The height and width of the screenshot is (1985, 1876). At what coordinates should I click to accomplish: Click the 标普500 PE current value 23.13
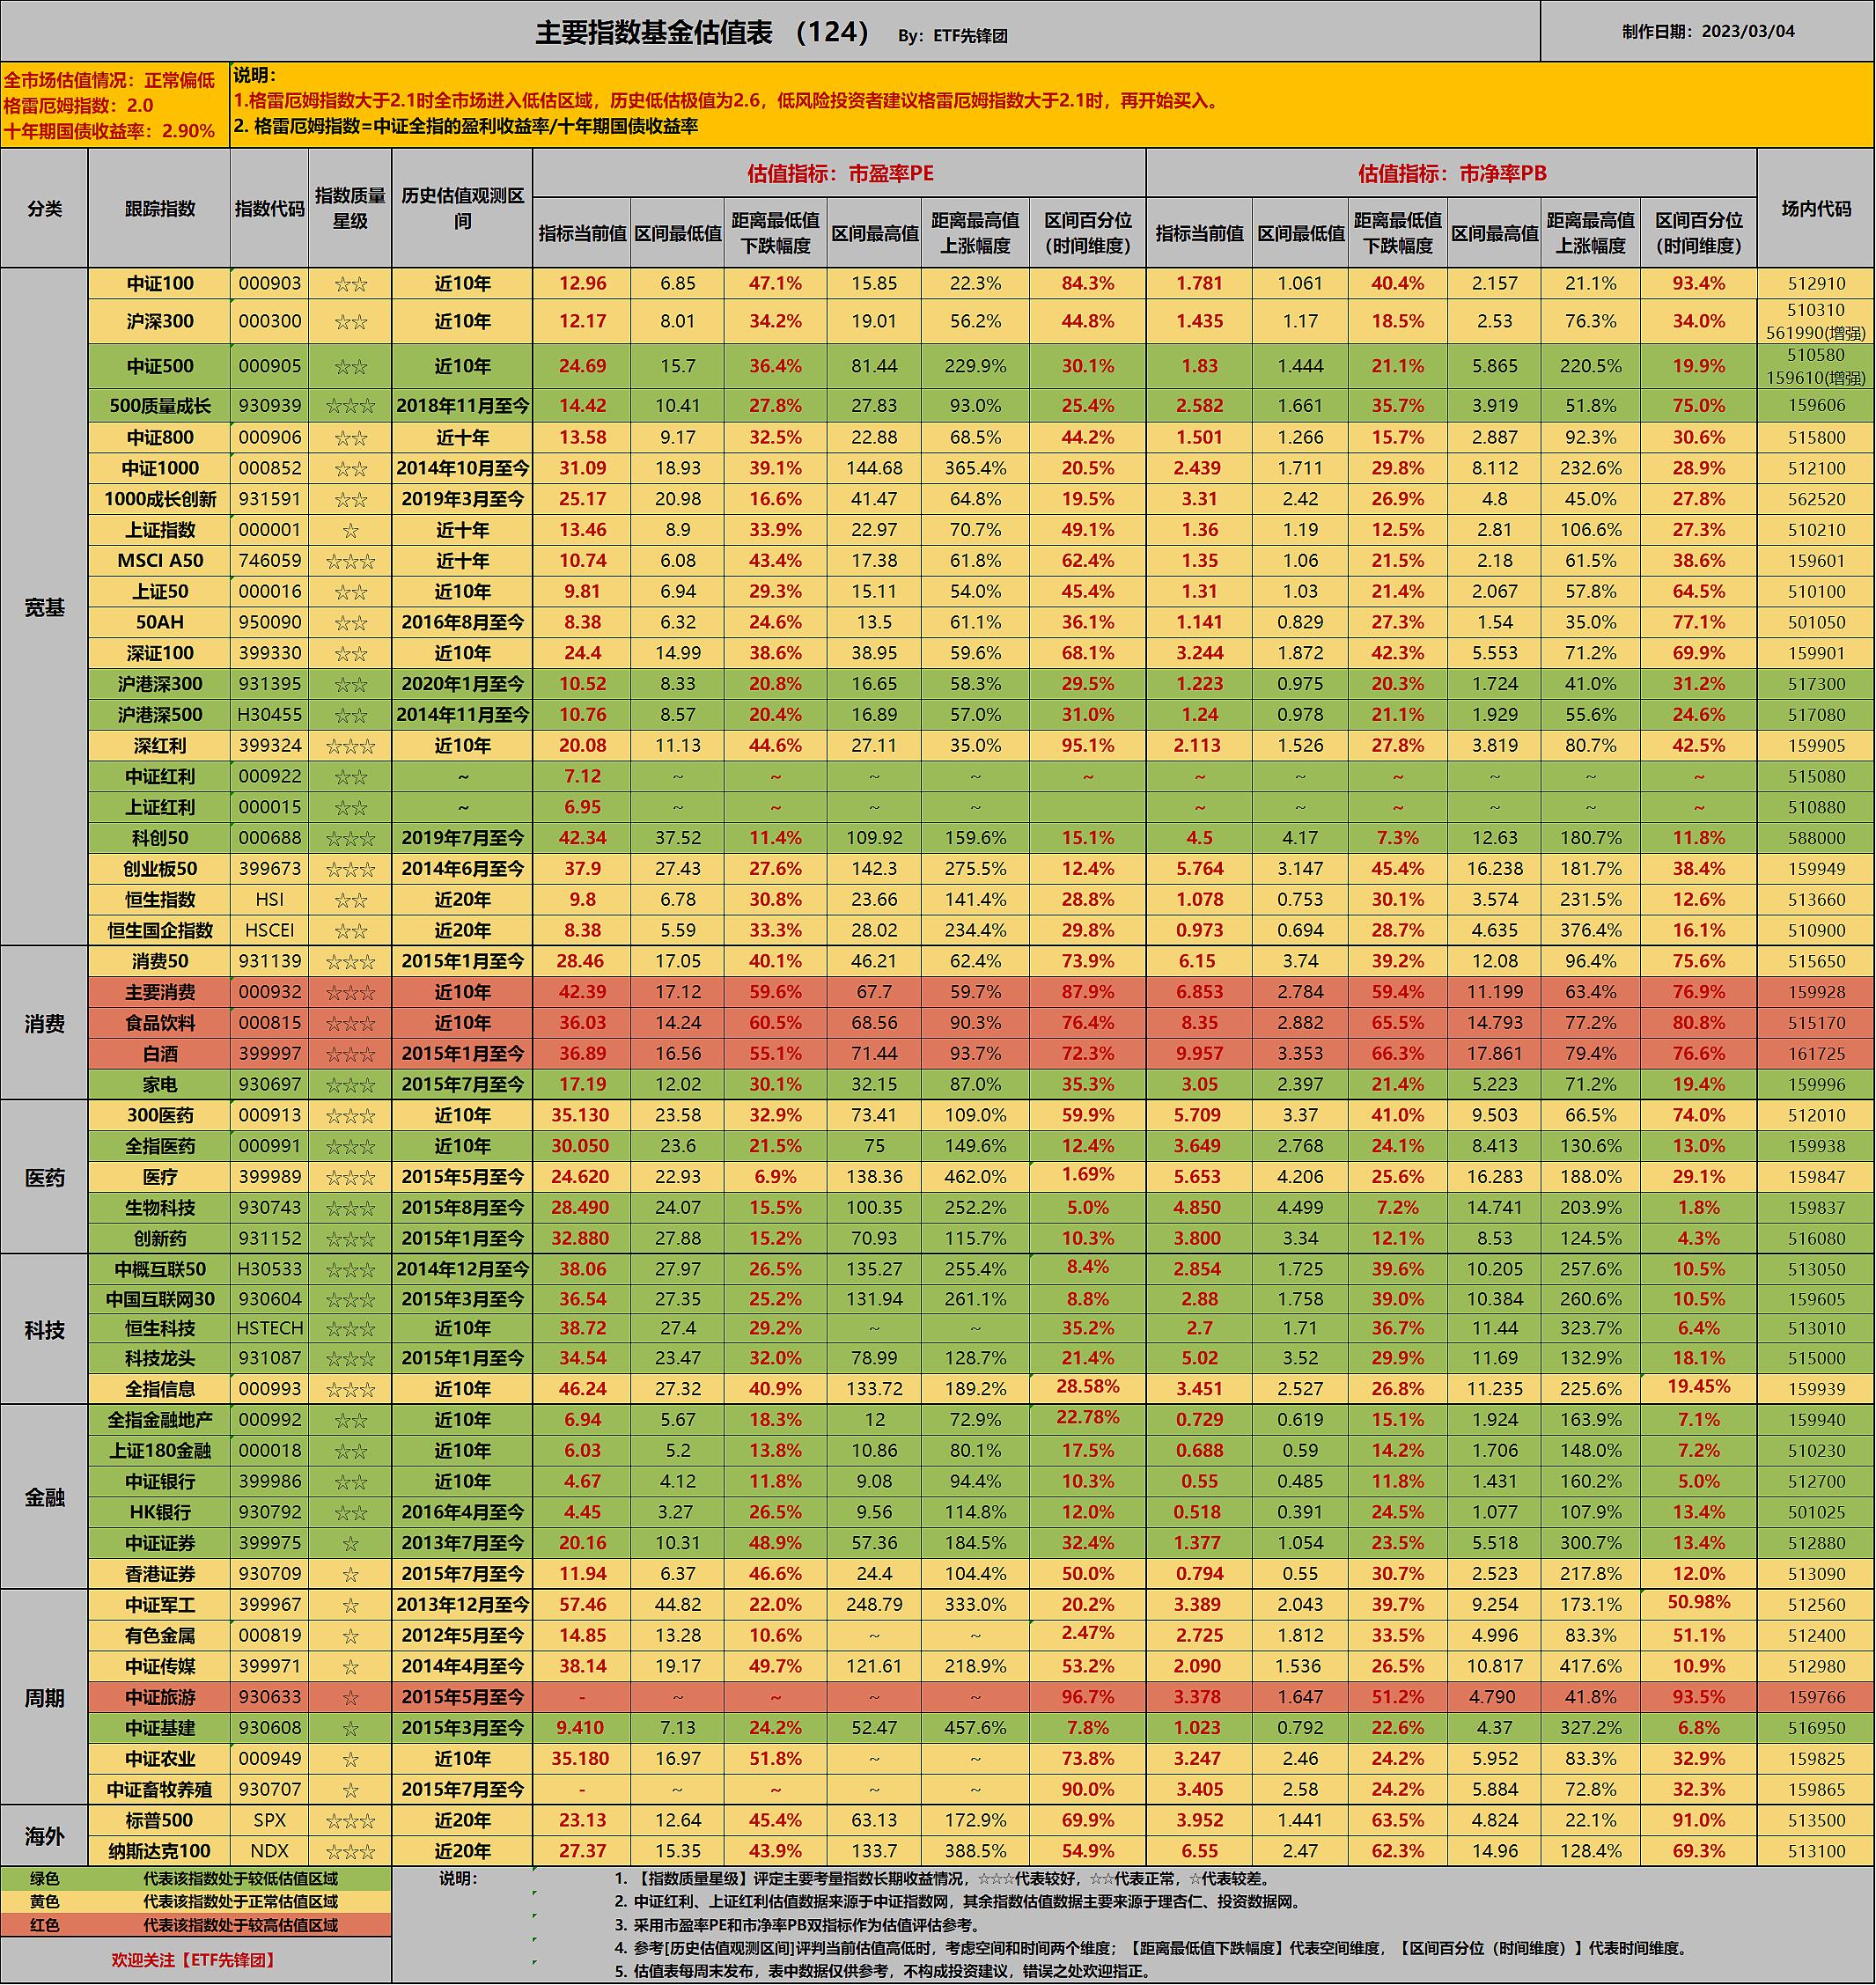(x=582, y=1820)
